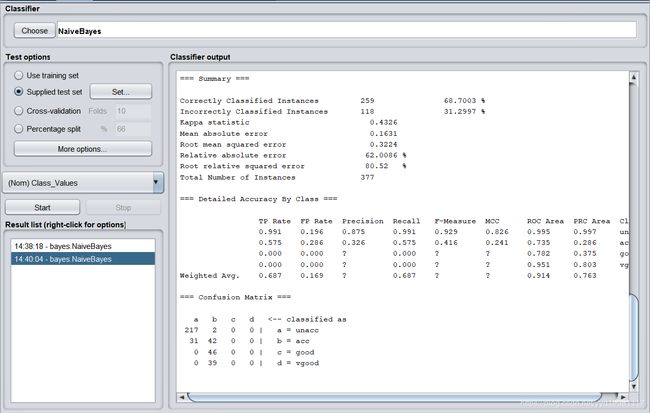Click the Stop button
The width and height of the screenshot is (650, 413).
pyautogui.click(x=123, y=207)
